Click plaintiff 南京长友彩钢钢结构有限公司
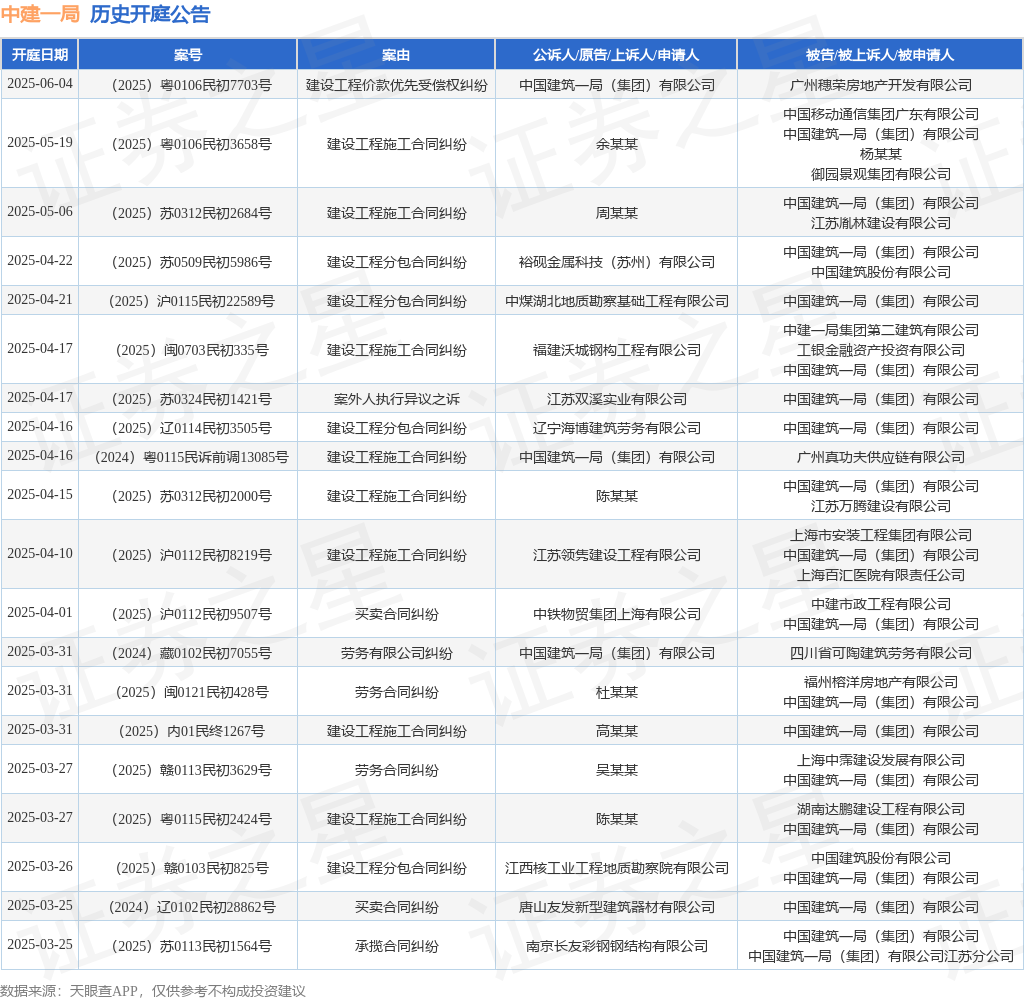This screenshot has width=1024, height=1000. point(616,946)
